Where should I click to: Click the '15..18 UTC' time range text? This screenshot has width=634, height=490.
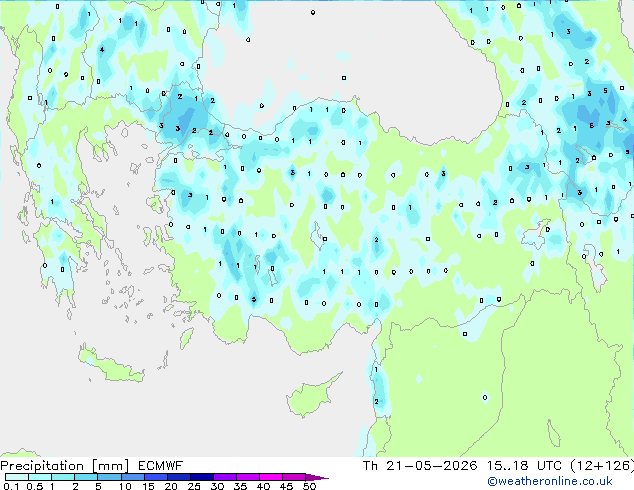[x=524, y=466]
